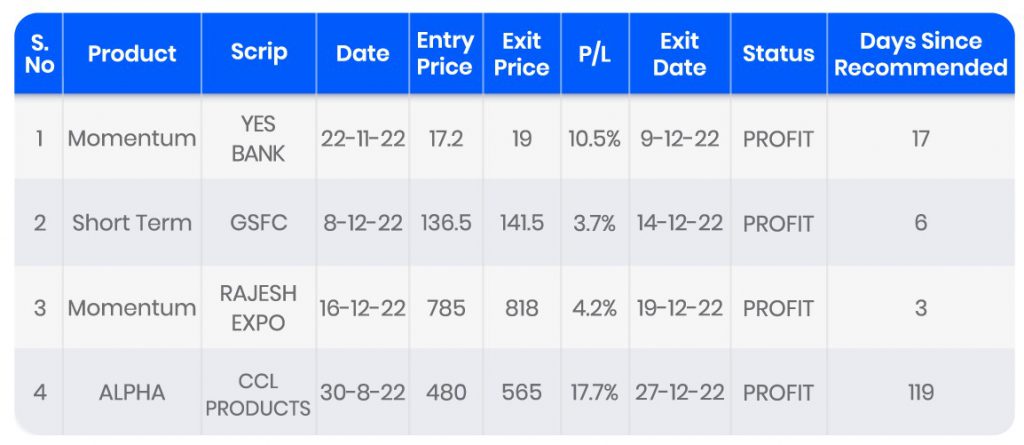Click the ALPHA product cell
Image resolution: width=1024 pixels, height=445 pixels.
pos(131,394)
